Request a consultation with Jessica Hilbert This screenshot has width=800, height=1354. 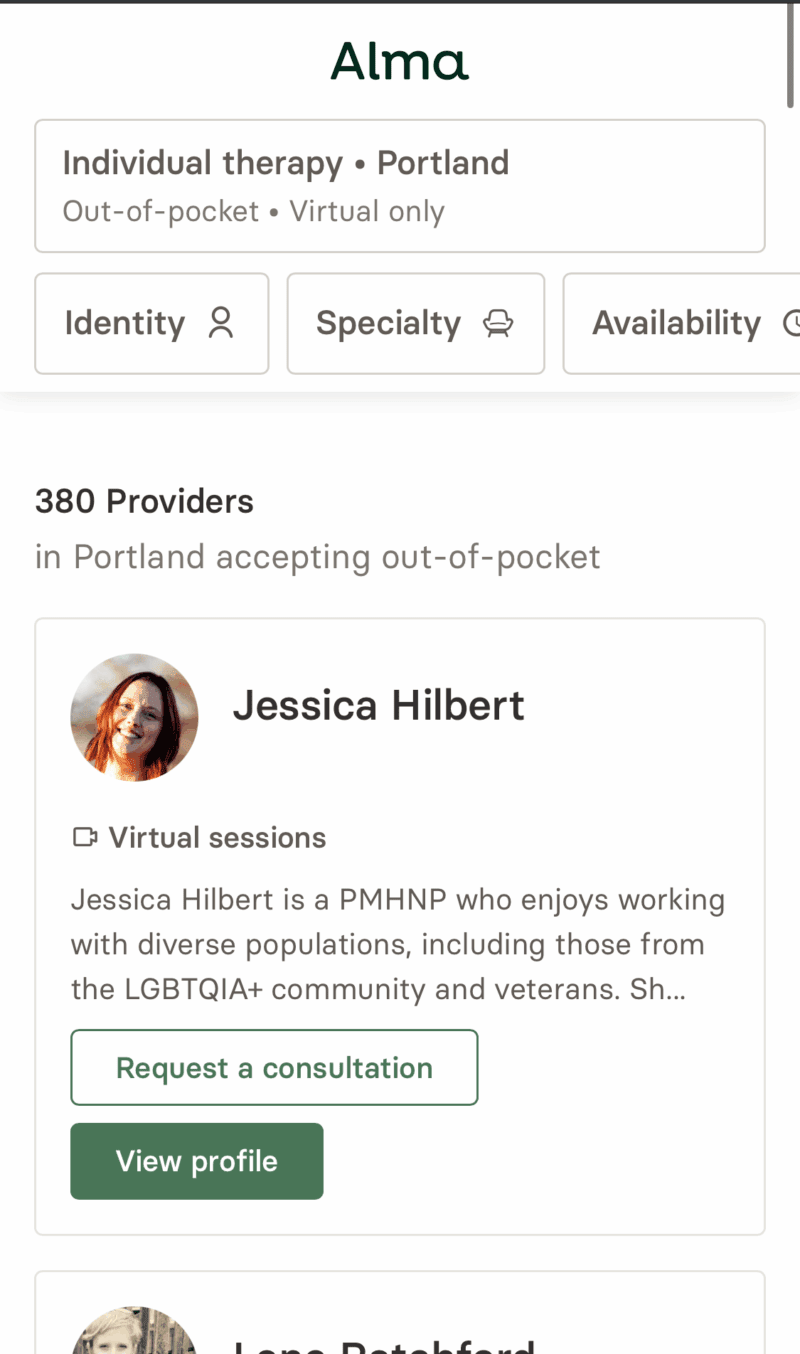pos(274,1068)
